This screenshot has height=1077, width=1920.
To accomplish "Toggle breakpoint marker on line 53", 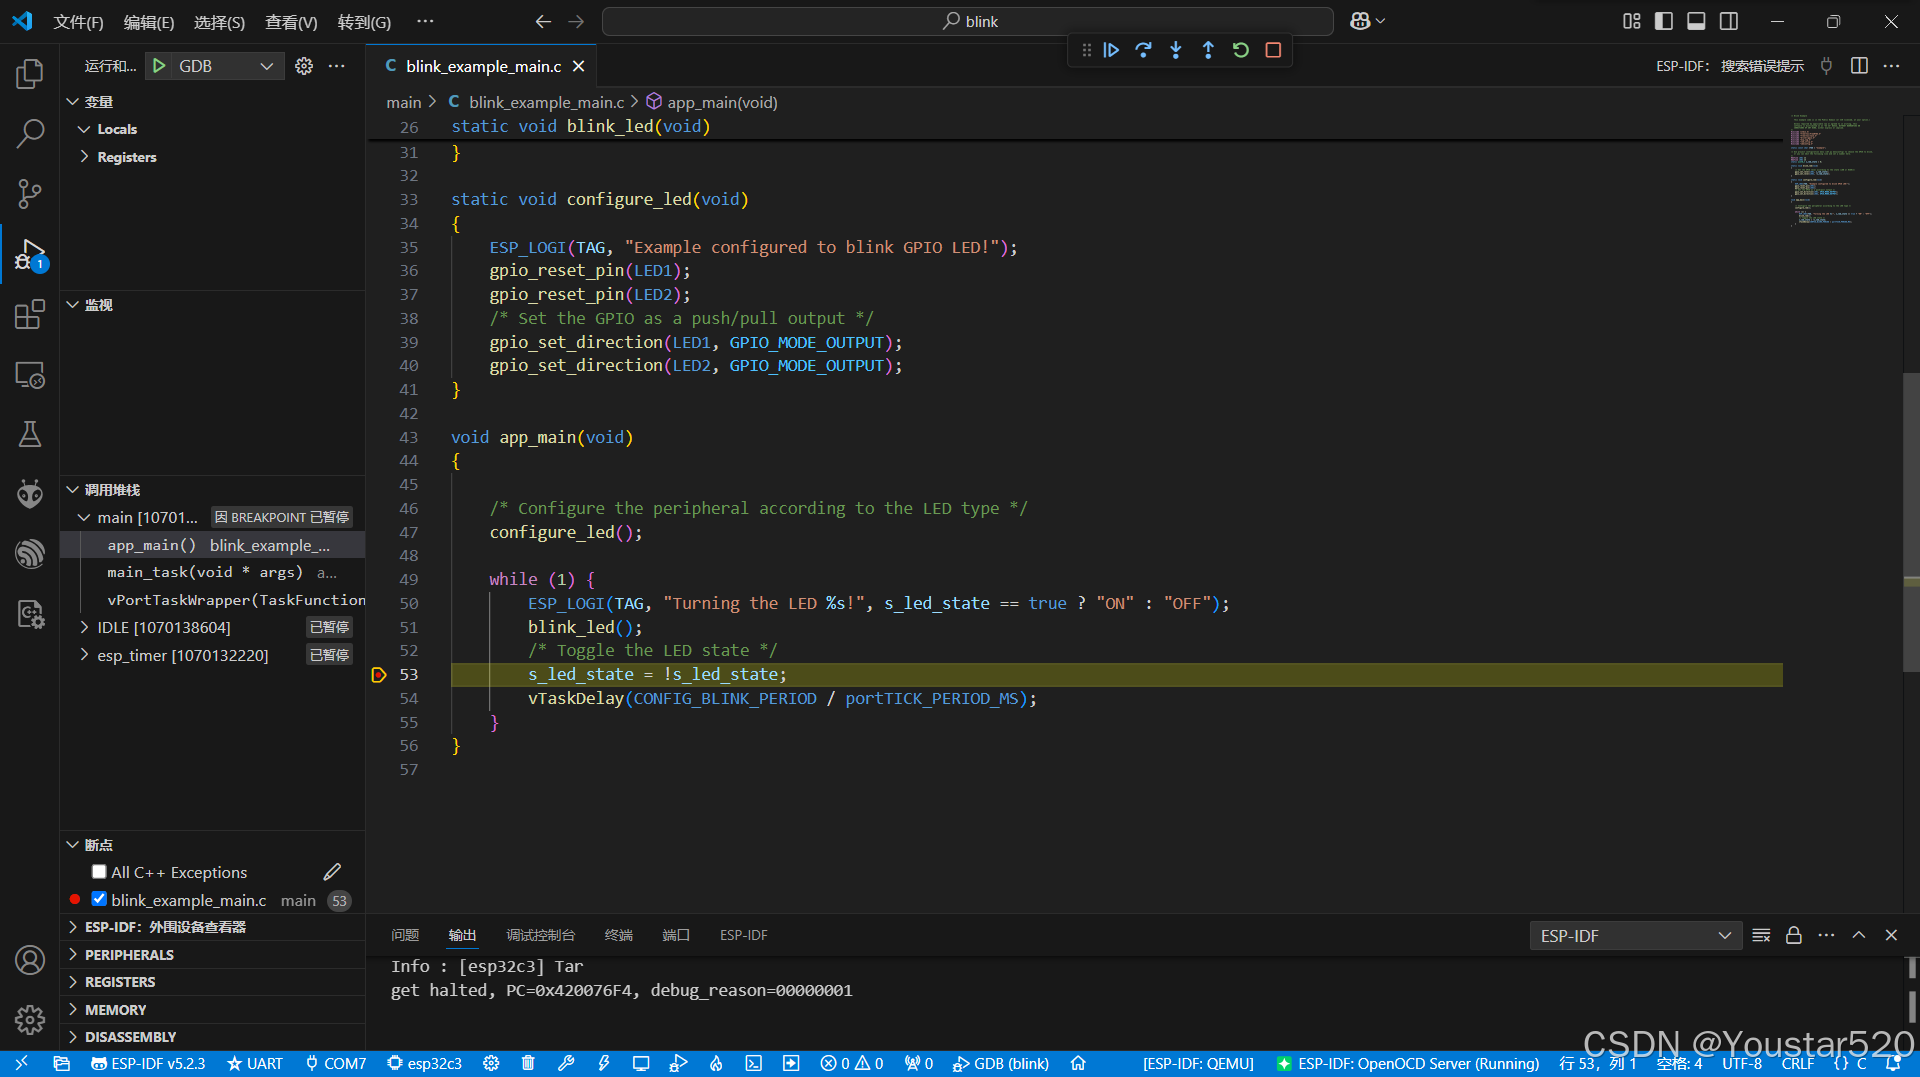I will coord(378,675).
